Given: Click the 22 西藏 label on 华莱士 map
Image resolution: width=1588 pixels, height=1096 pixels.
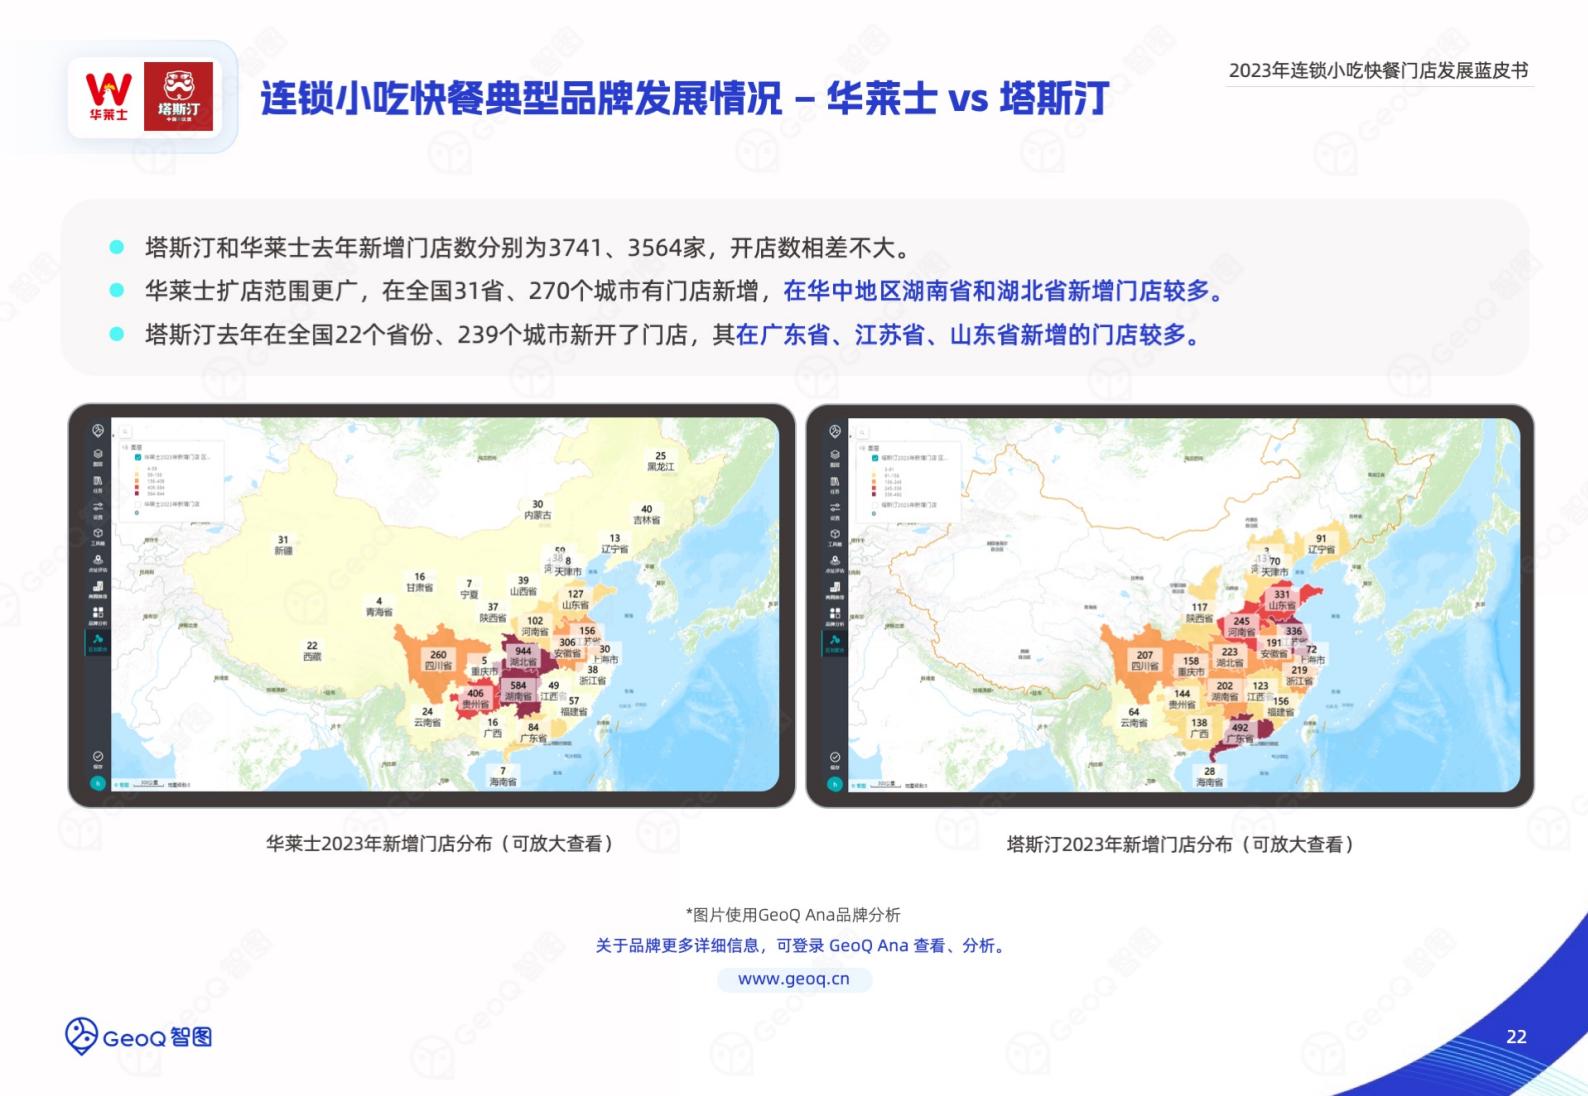Looking at the screenshot, I should [312, 651].
